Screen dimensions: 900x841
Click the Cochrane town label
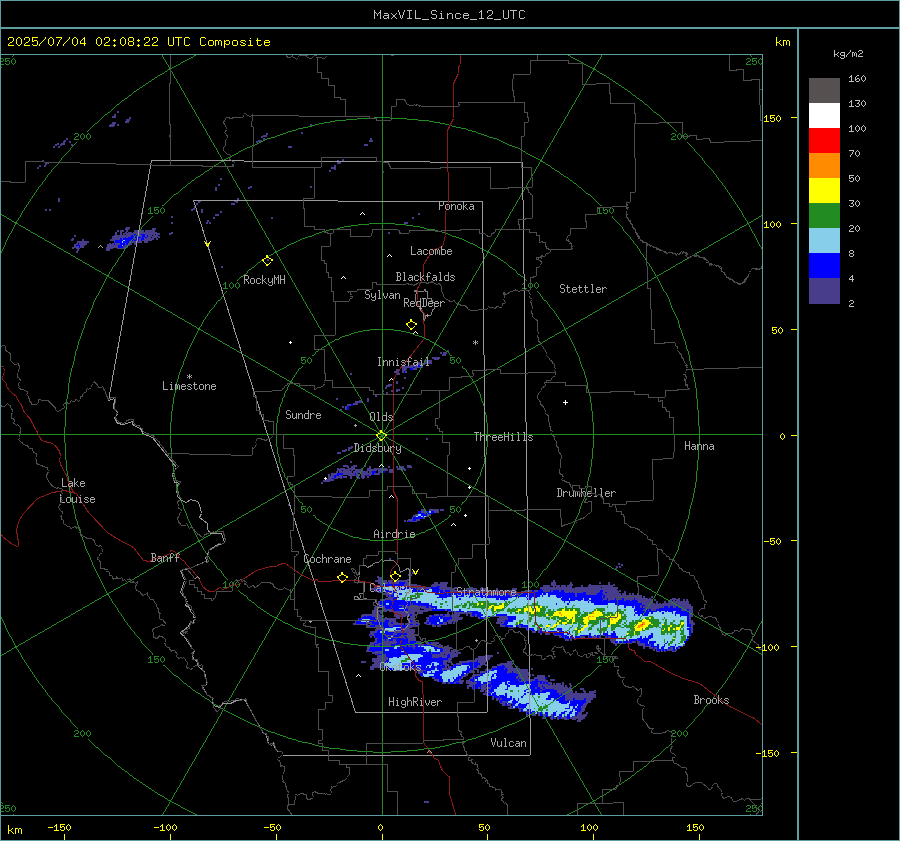pos(327,559)
